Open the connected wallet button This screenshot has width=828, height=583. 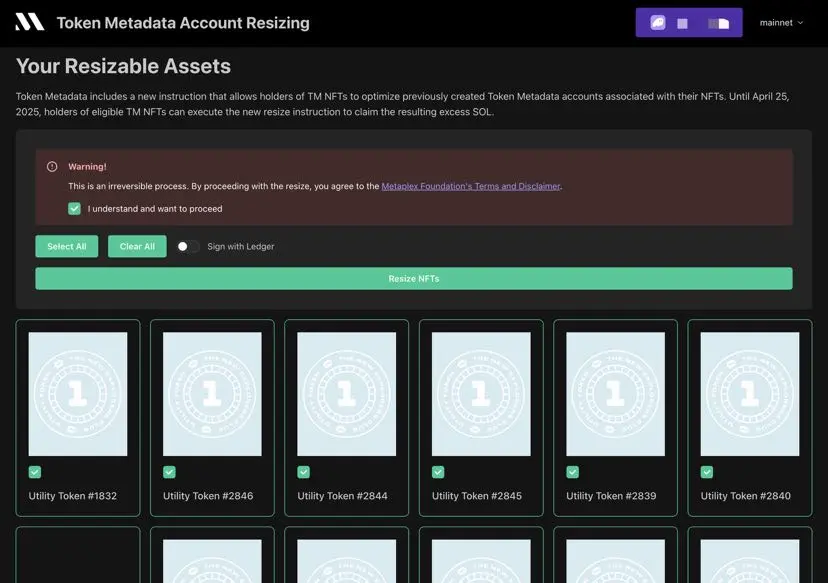(x=689, y=23)
